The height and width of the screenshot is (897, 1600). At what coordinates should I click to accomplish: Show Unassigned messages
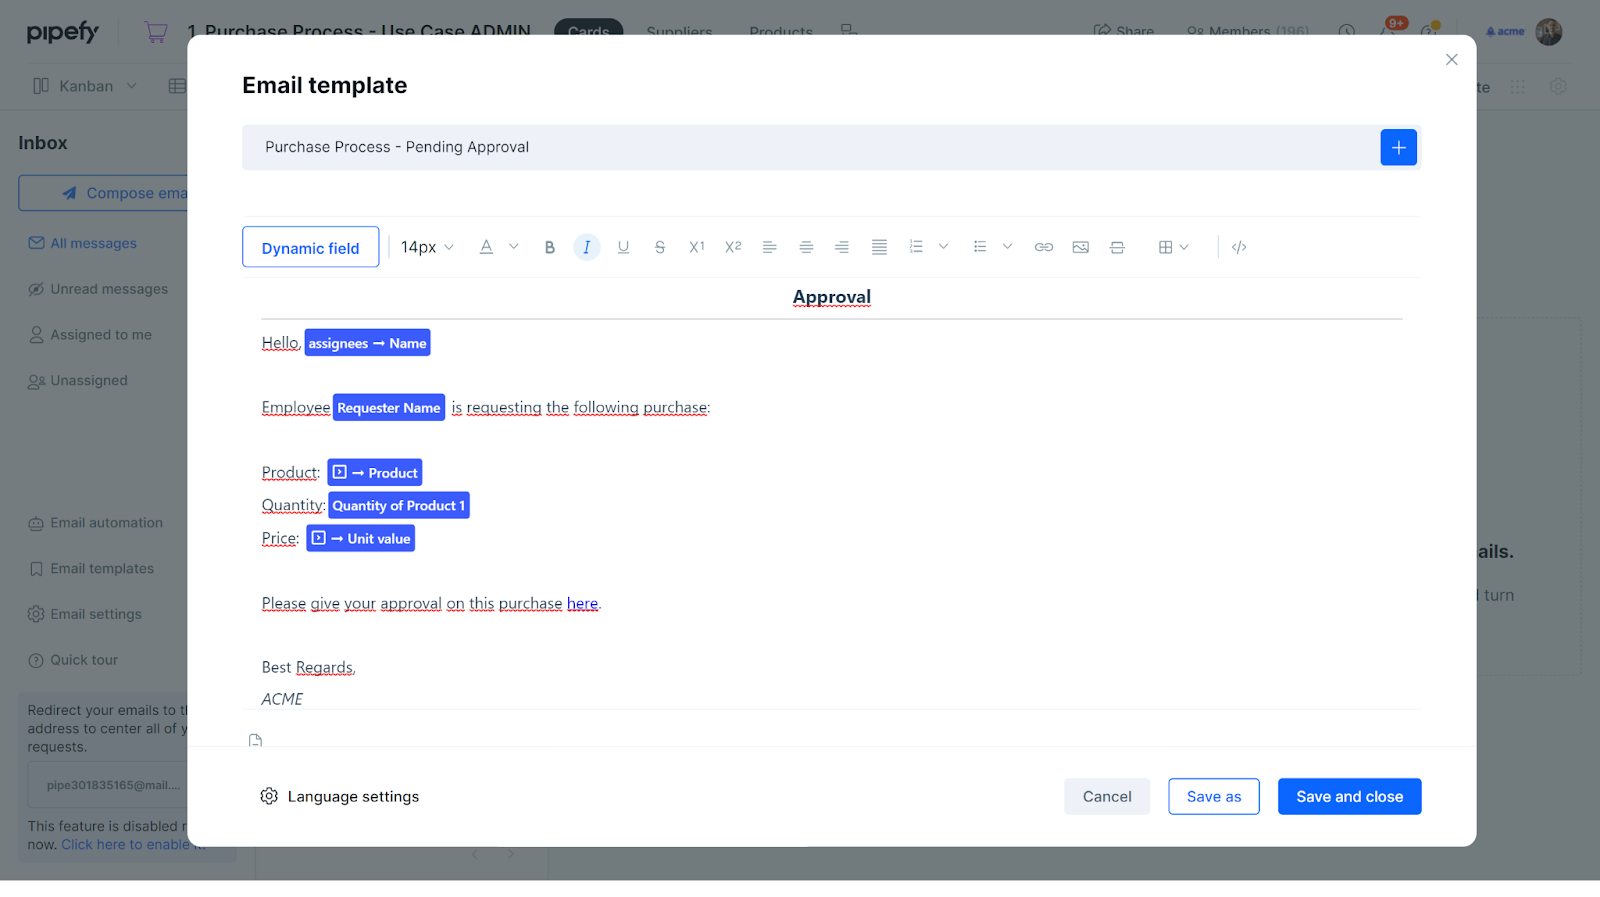(78, 381)
